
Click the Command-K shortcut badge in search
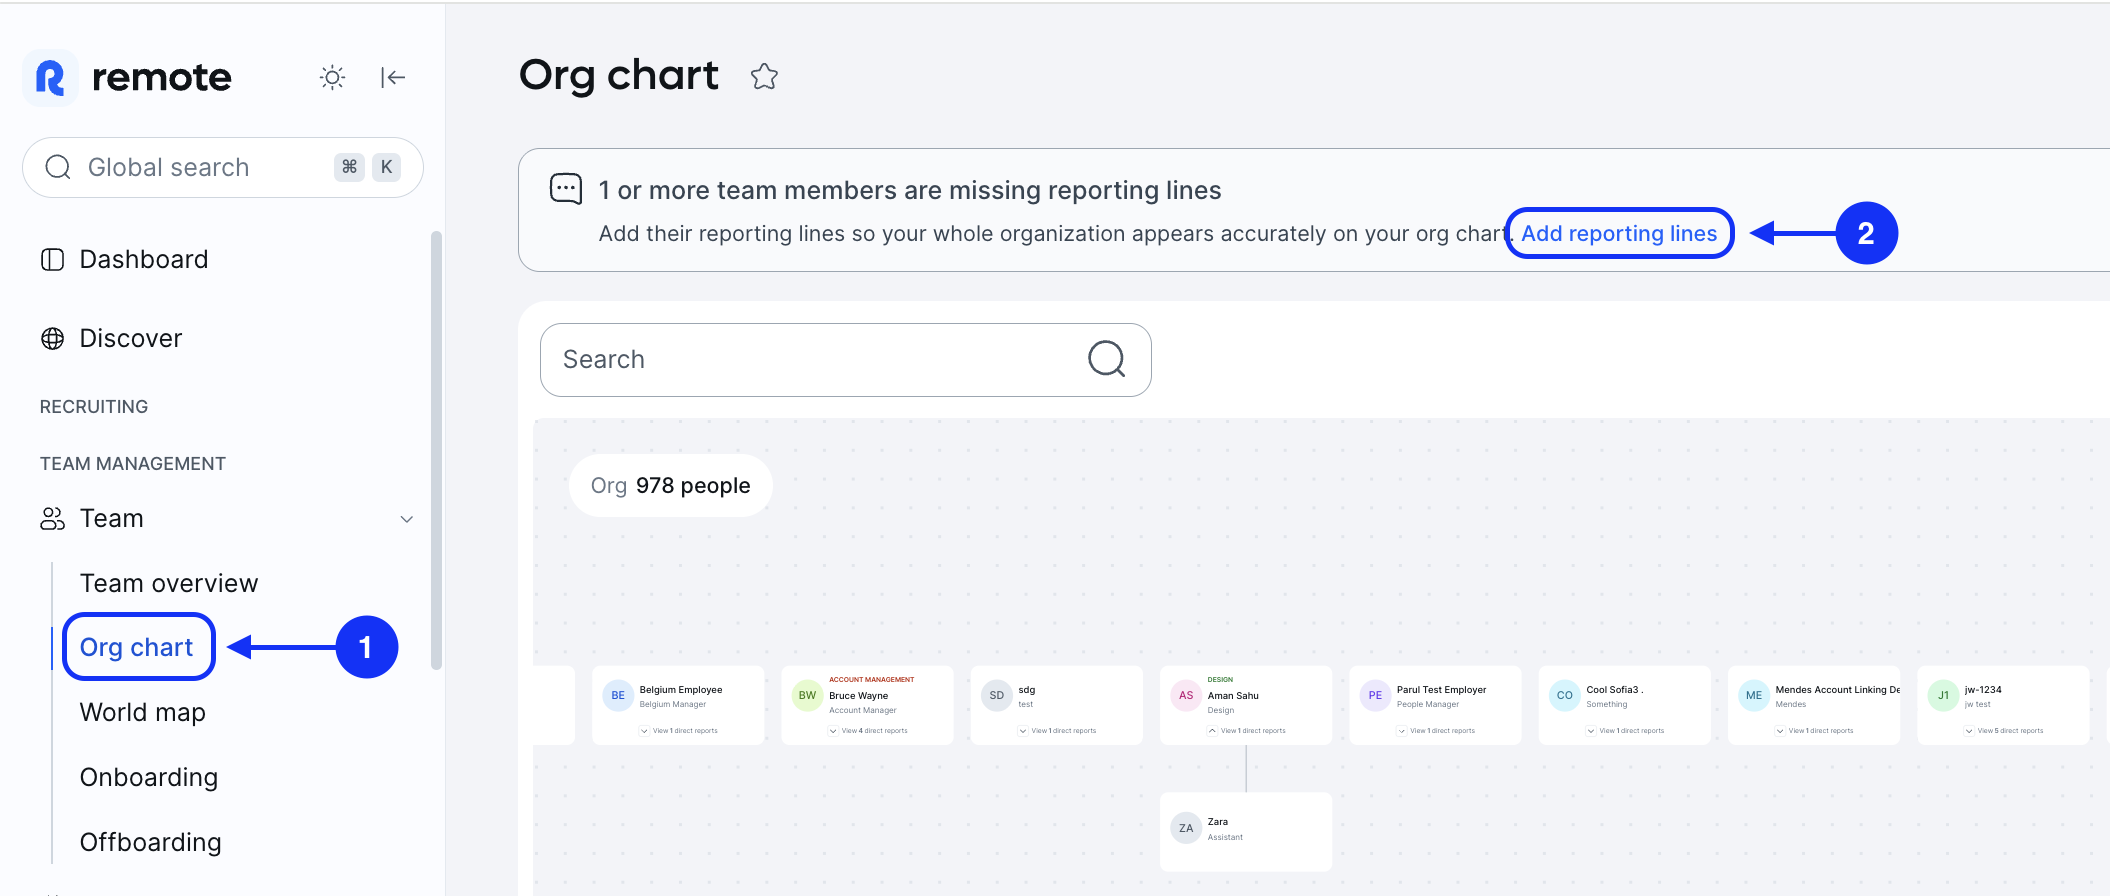(x=367, y=167)
